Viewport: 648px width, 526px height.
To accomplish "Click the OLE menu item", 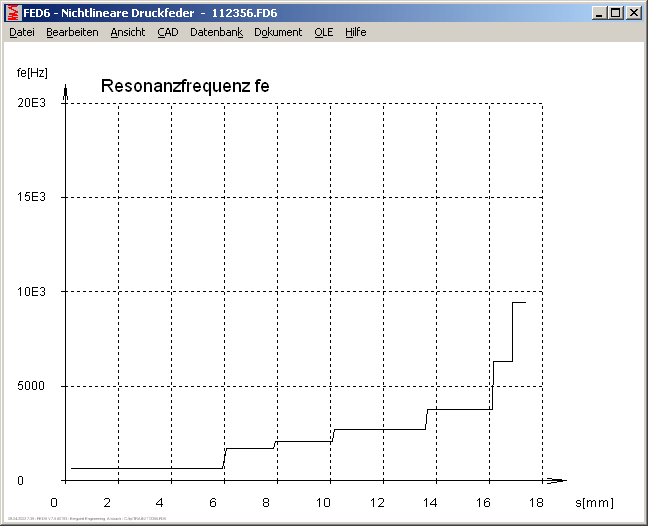I will (323, 32).
